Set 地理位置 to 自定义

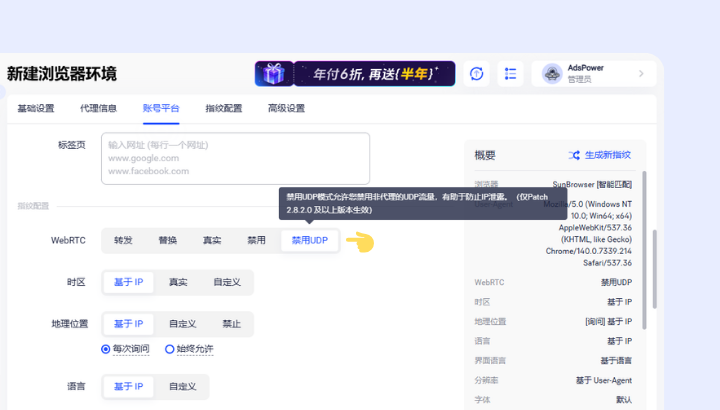(x=183, y=324)
